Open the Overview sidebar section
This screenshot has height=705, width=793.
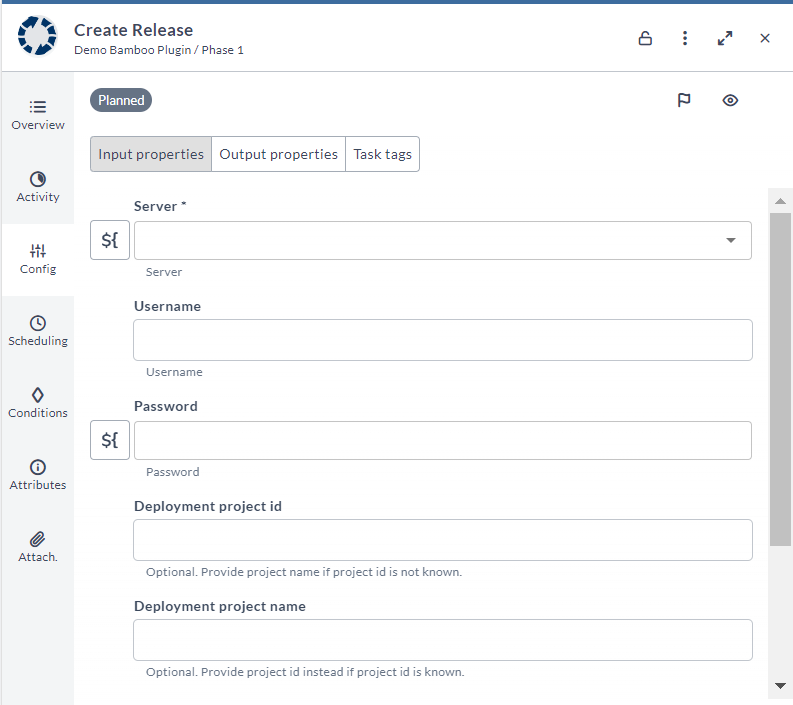tap(38, 115)
